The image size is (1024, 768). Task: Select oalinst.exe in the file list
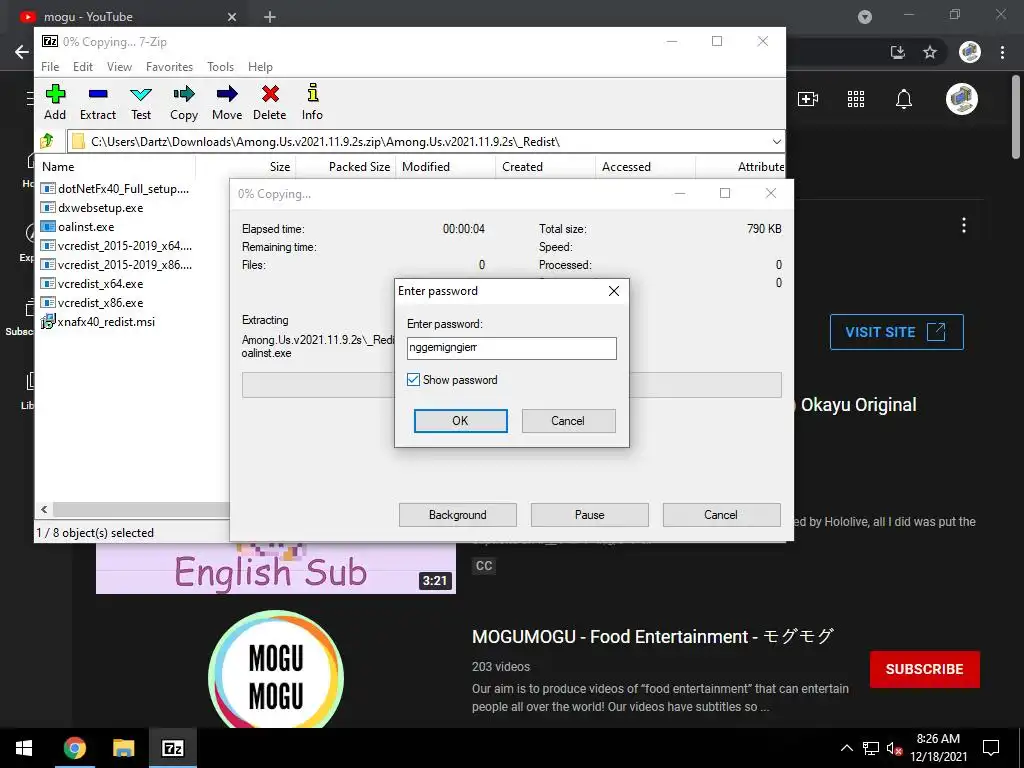tap(78, 227)
